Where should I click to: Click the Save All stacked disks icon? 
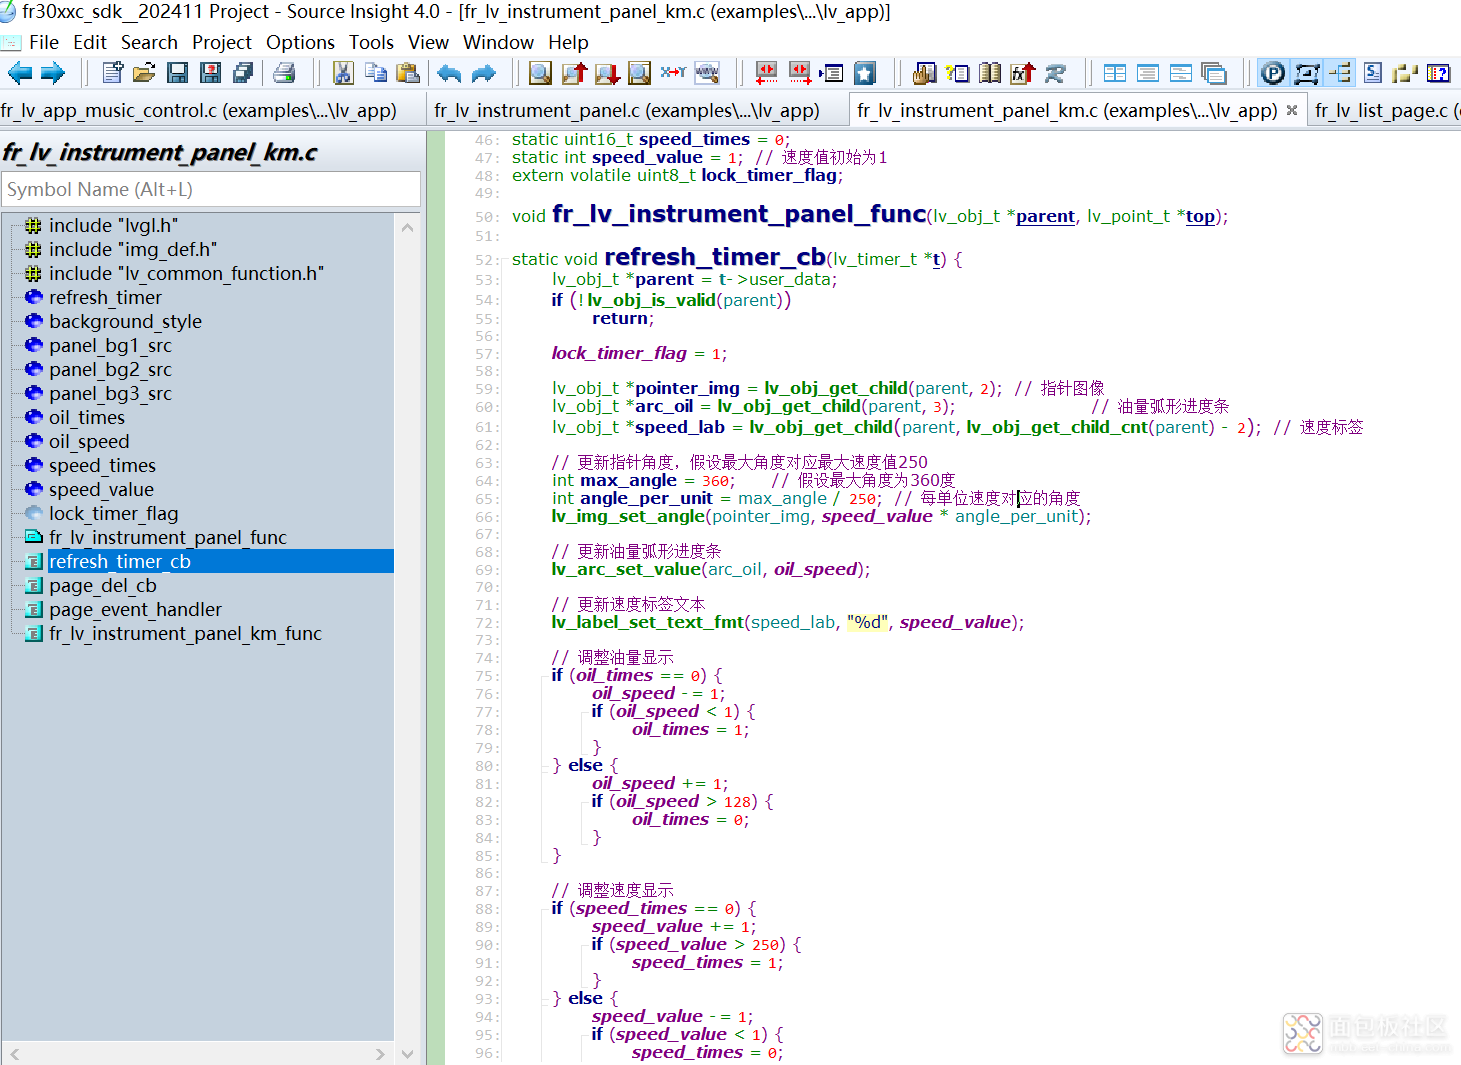[243, 73]
